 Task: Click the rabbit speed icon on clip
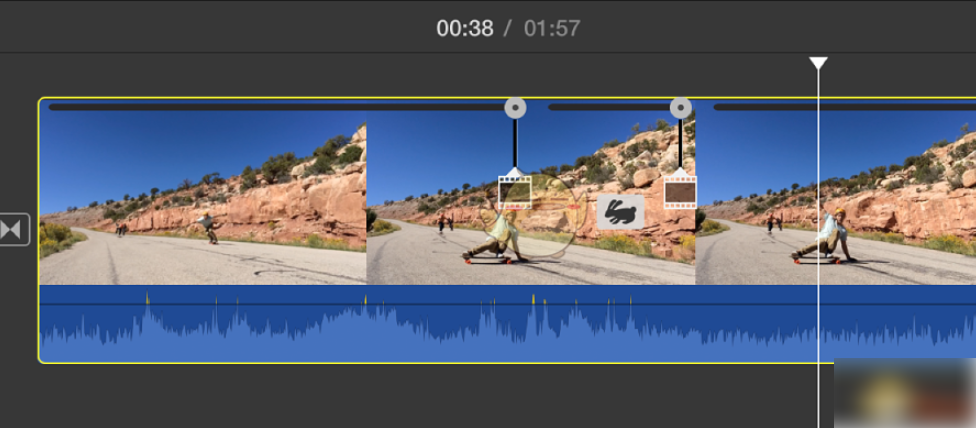click(x=621, y=212)
